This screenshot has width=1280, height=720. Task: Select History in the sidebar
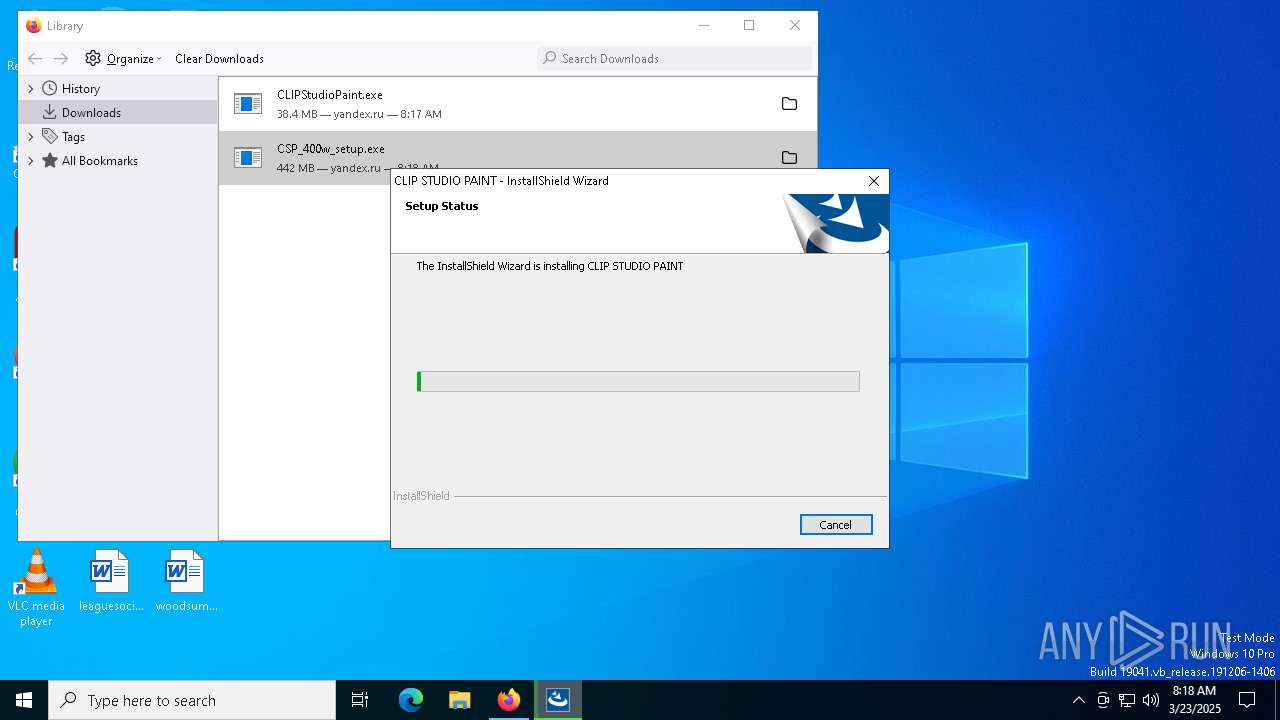[x=80, y=89]
